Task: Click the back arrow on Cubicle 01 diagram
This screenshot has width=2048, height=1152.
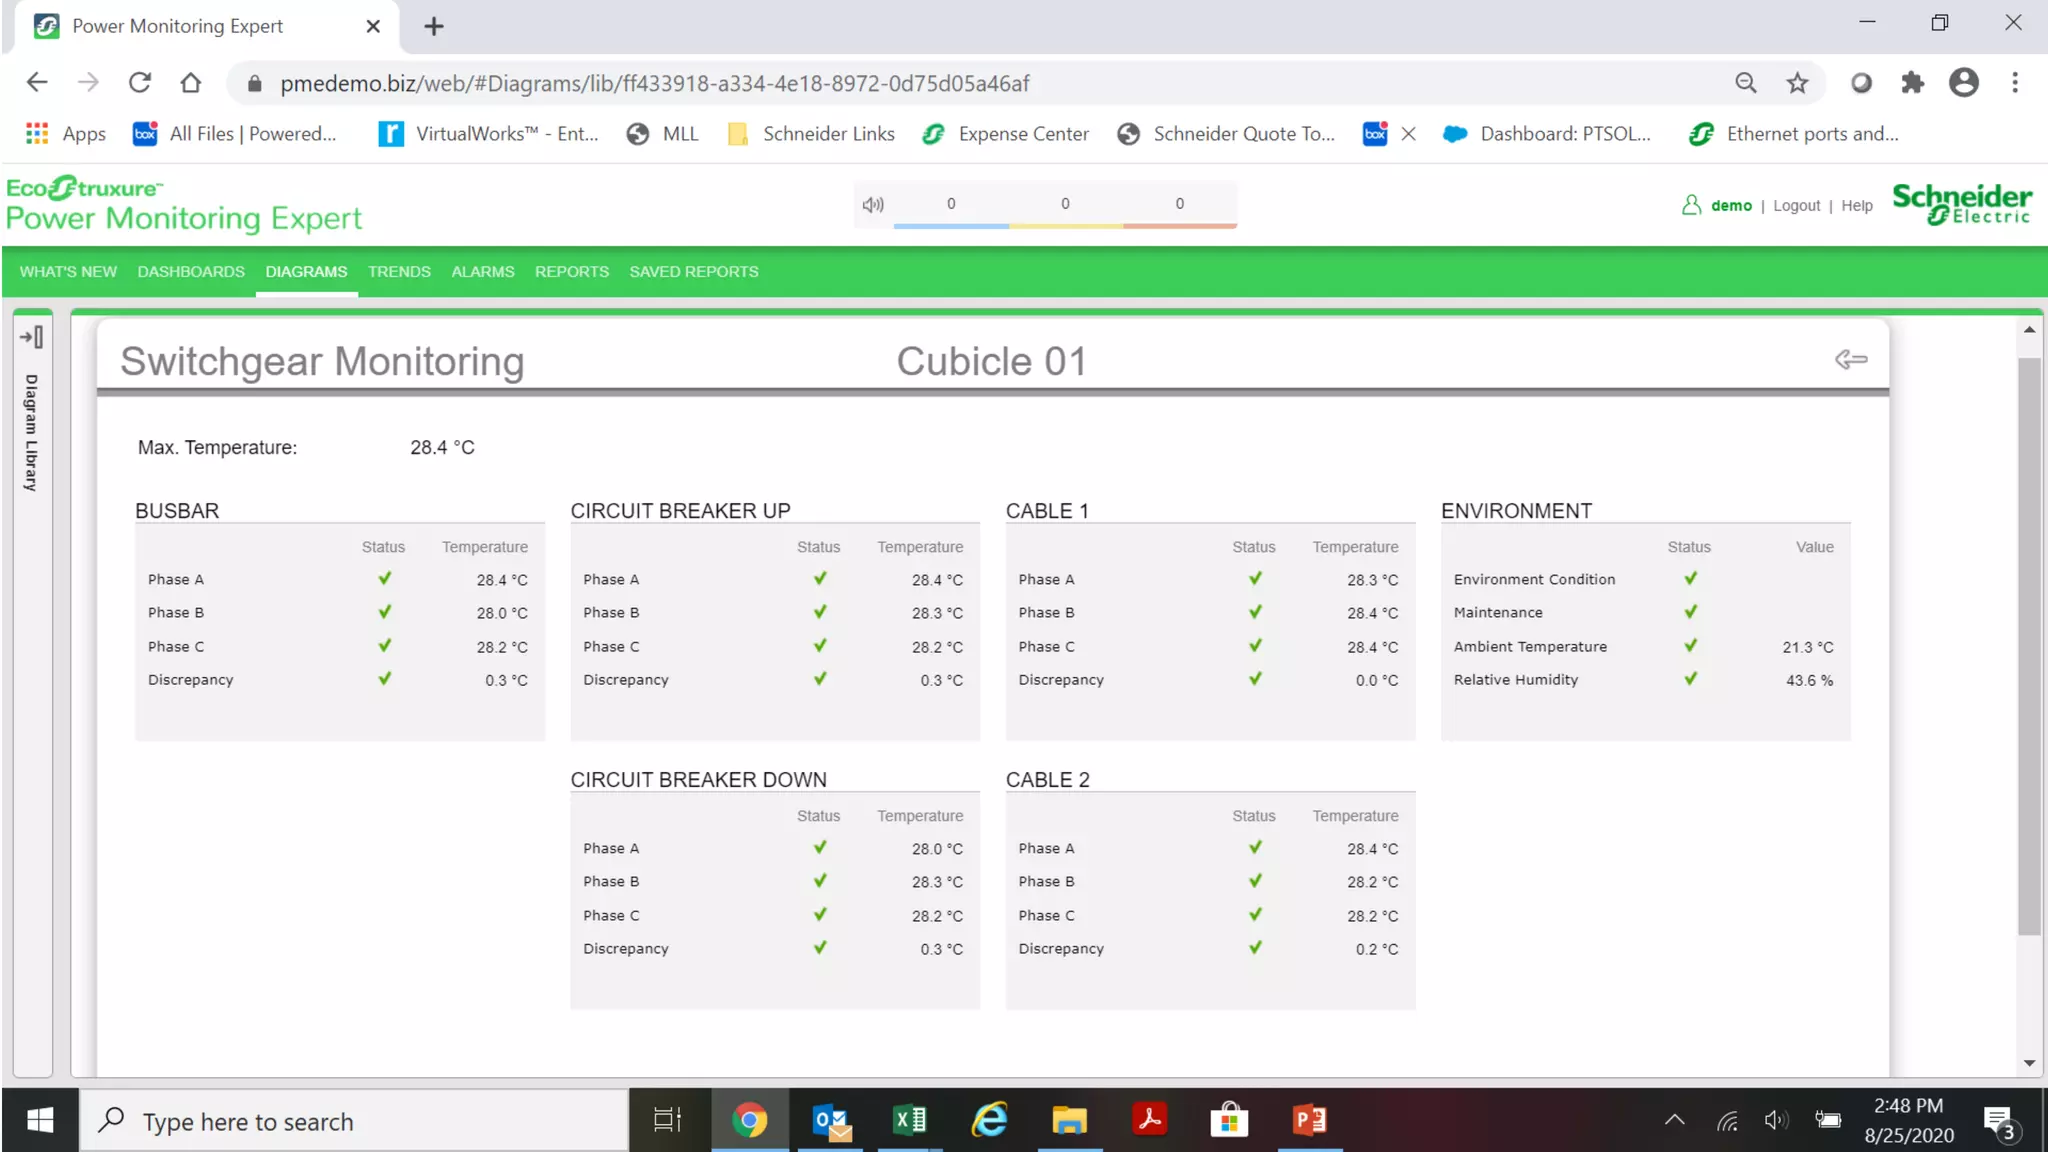Action: pos(1850,360)
